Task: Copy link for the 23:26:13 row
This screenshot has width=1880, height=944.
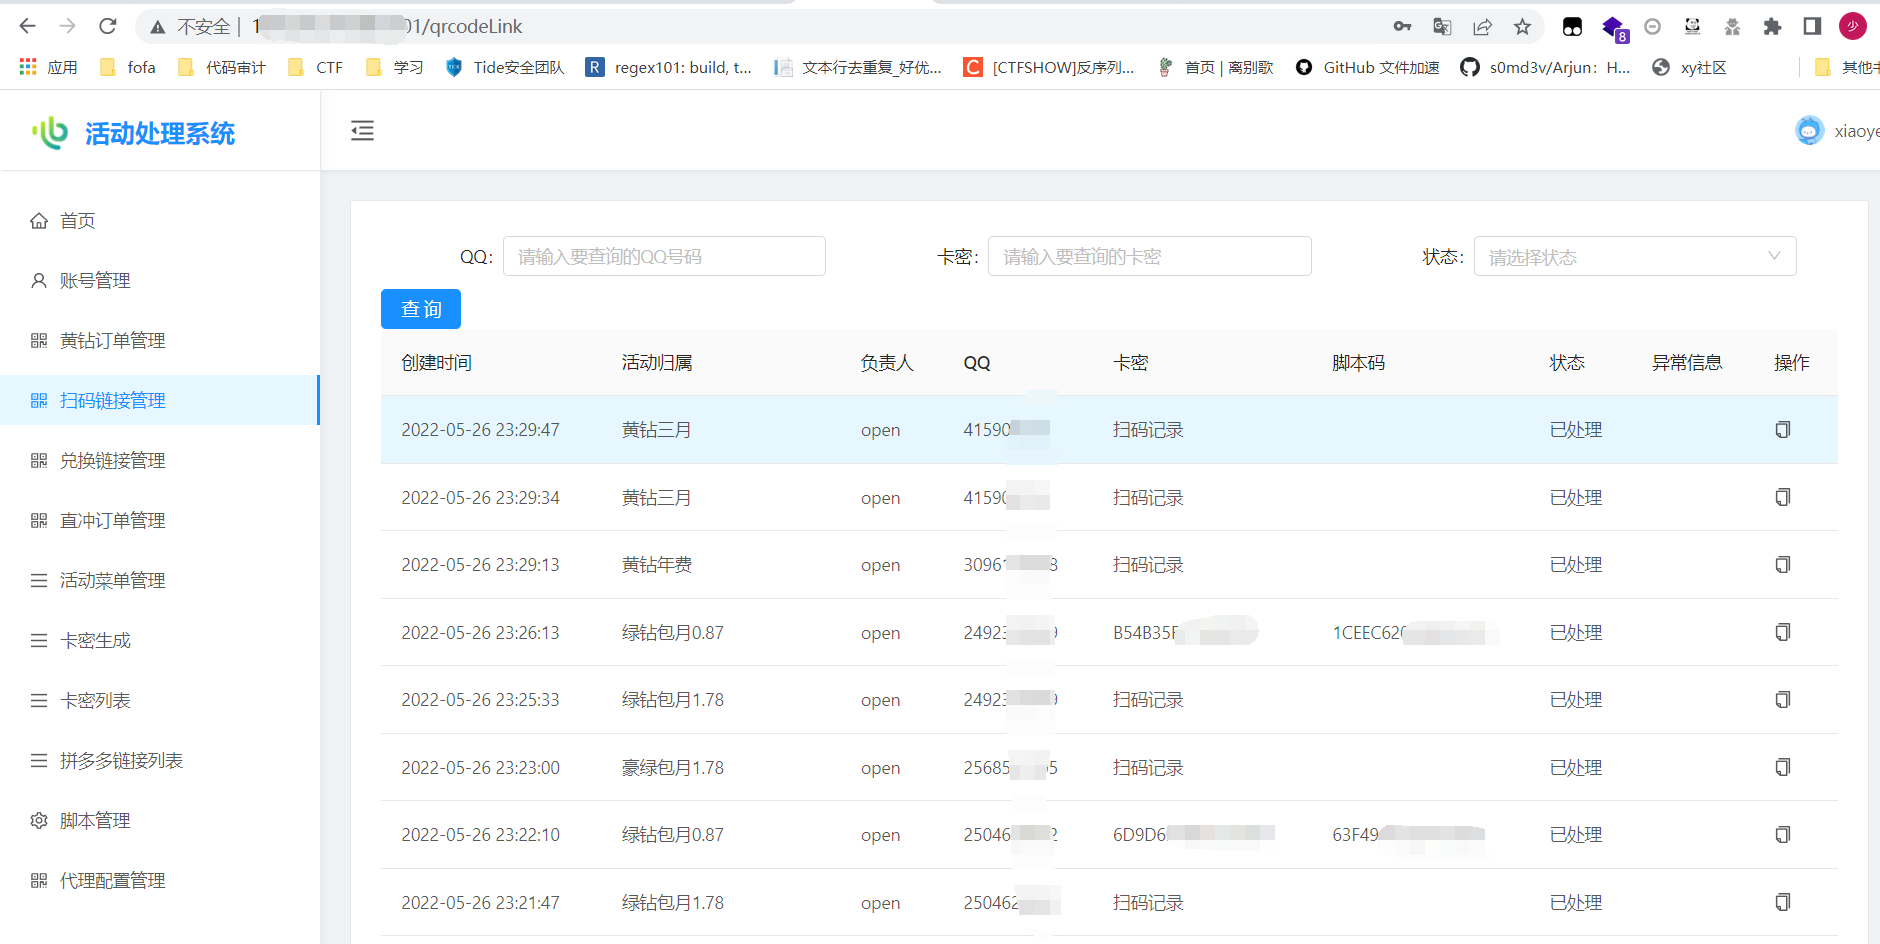Action: click(x=1782, y=632)
